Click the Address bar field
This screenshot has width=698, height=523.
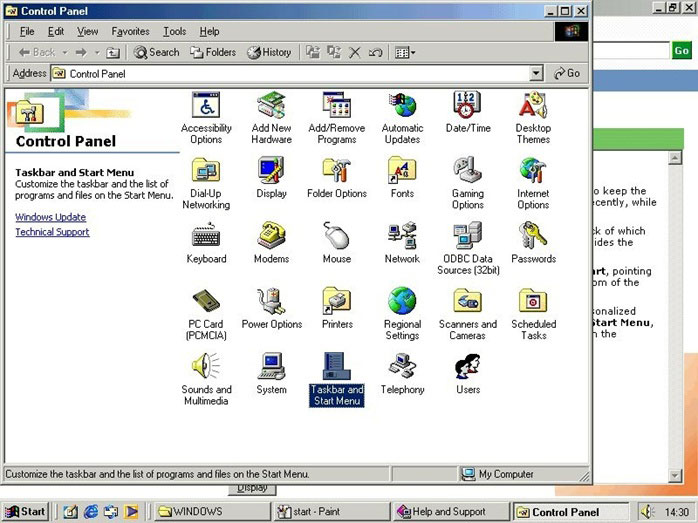click(x=297, y=73)
